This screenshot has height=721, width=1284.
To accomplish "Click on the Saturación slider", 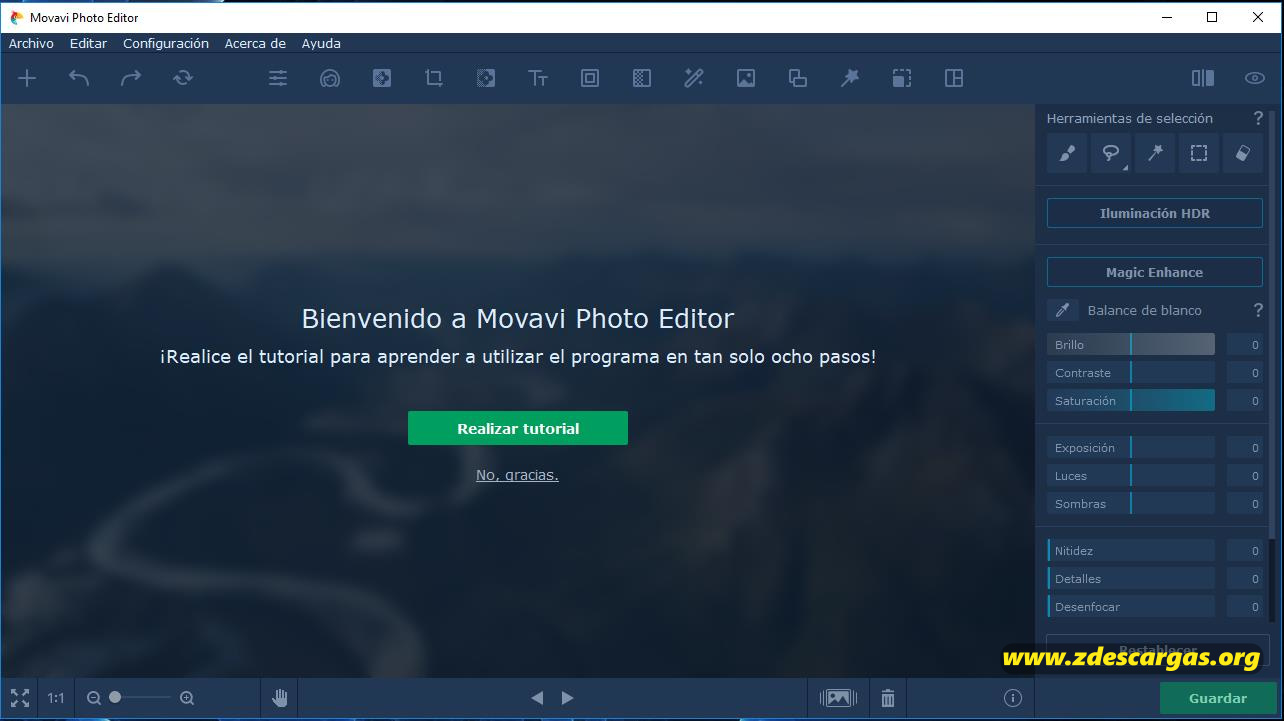I will pyautogui.click(x=1131, y=401).
